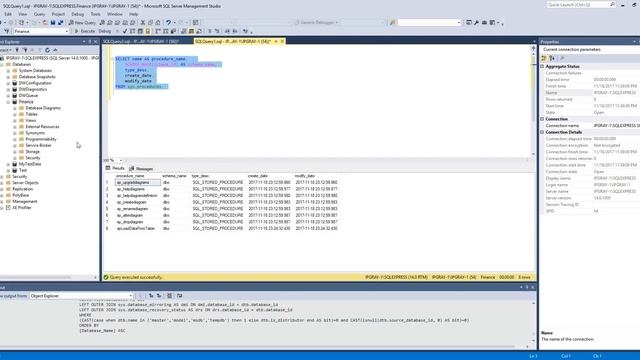Click the Find in Files icon
The width and height of the screenshot is (640, 360).
click(x=392, y=22)
